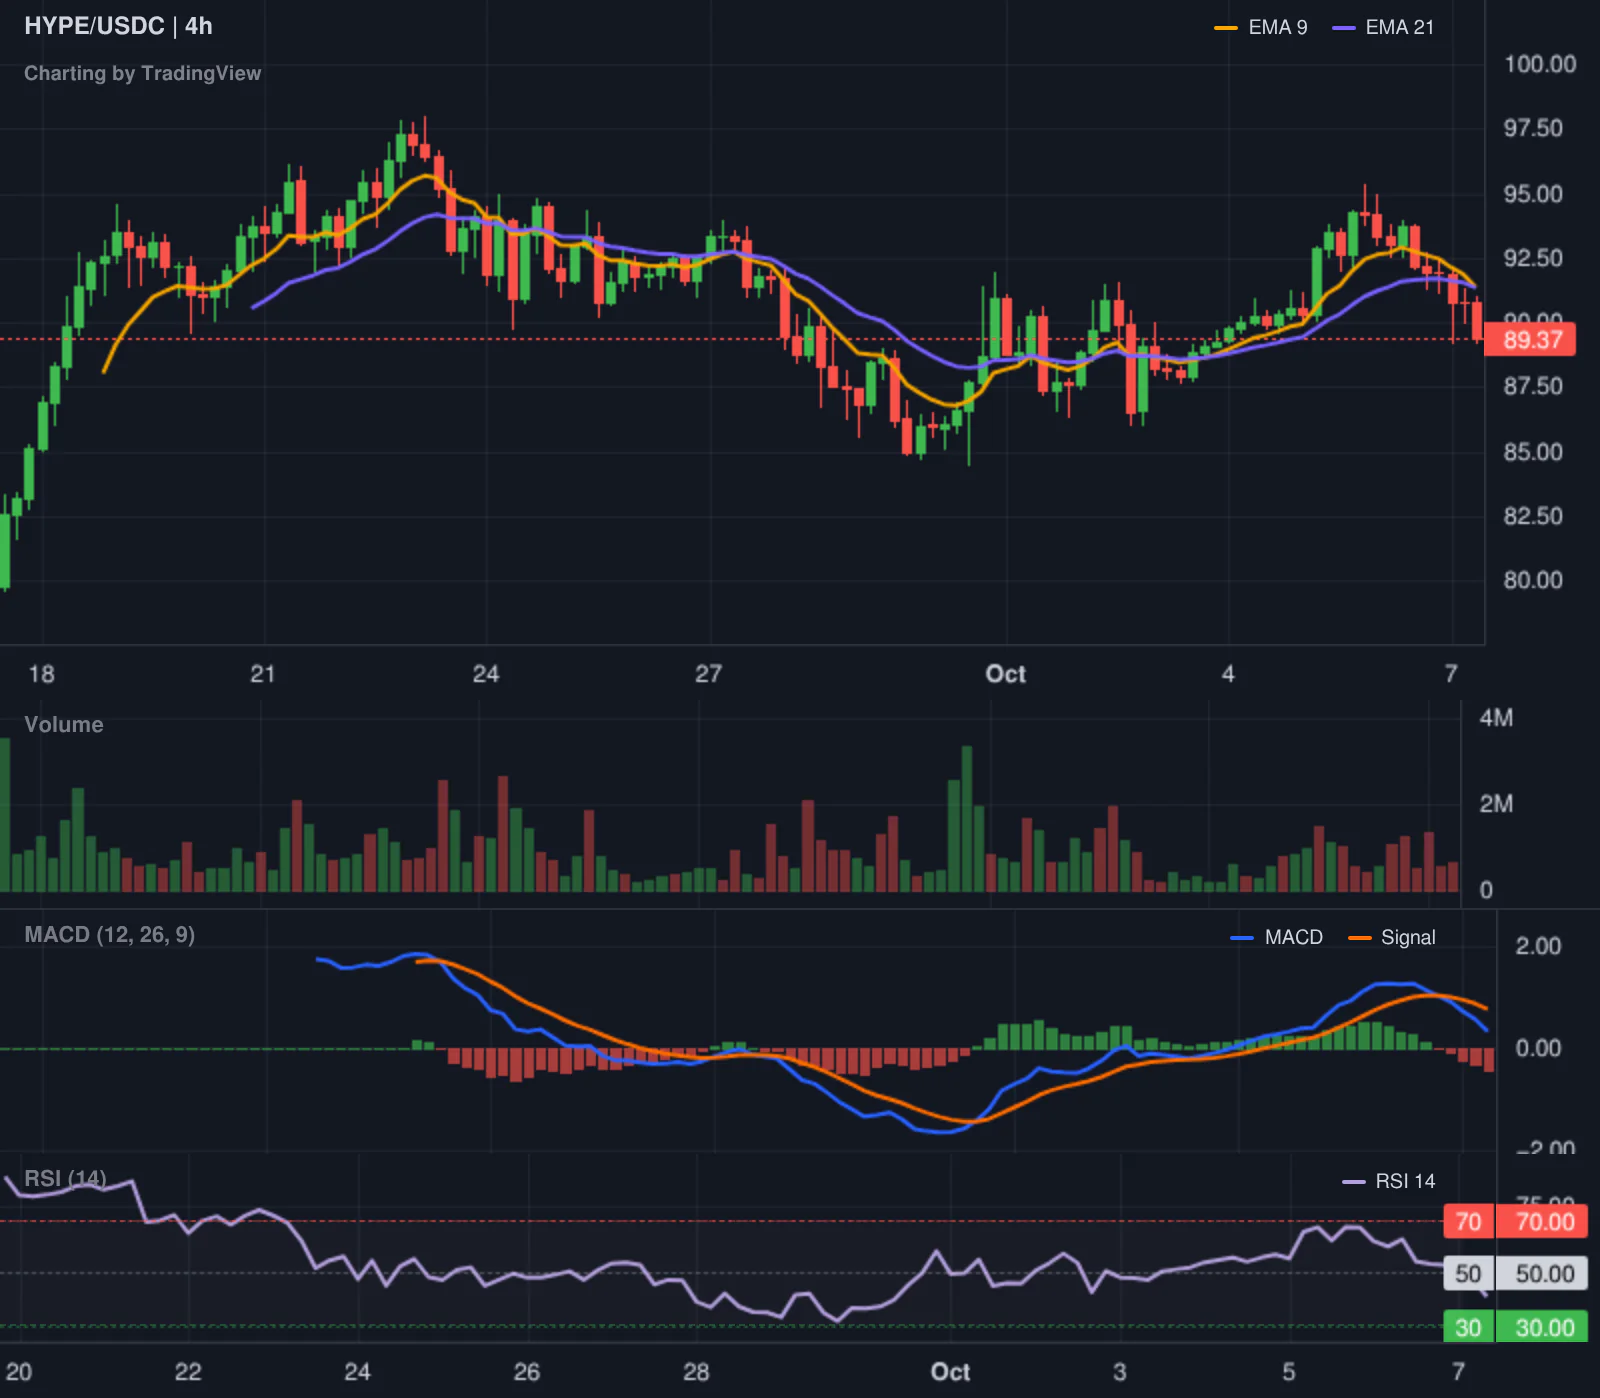Click the 22 date label on RSI time axis

click(188, 1372)
